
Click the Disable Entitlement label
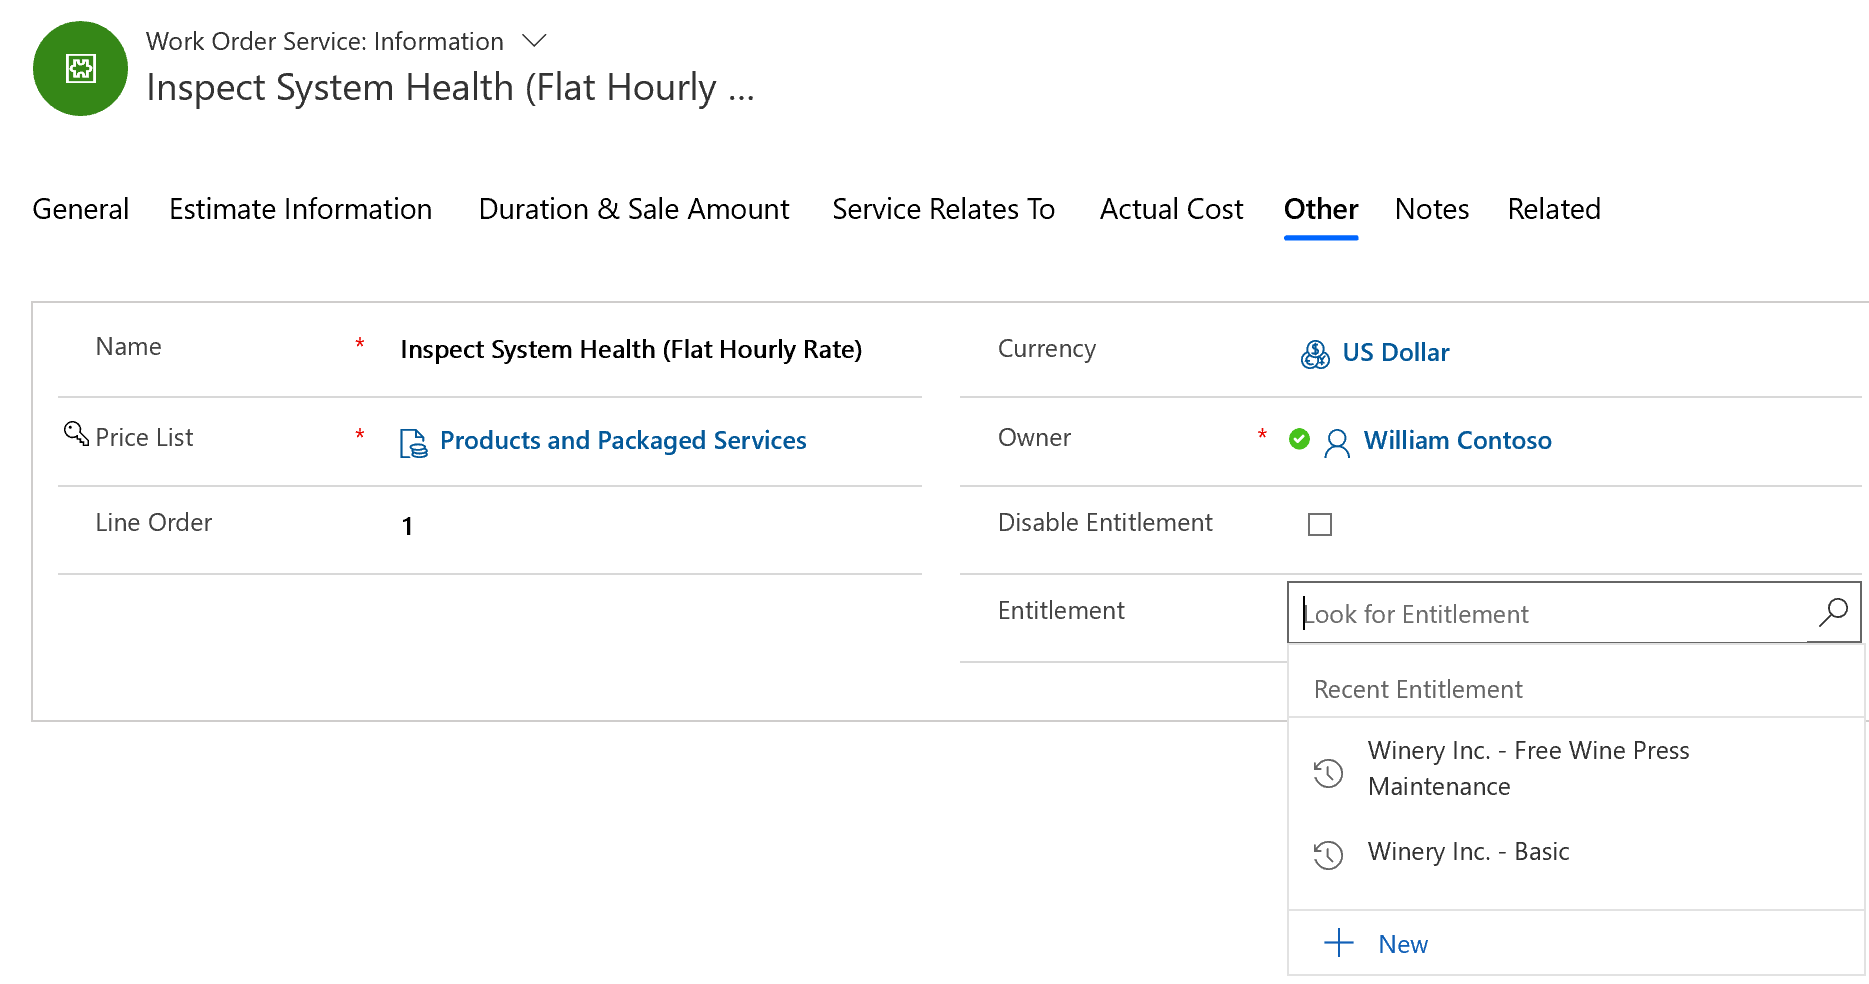tap(1105, 522)
